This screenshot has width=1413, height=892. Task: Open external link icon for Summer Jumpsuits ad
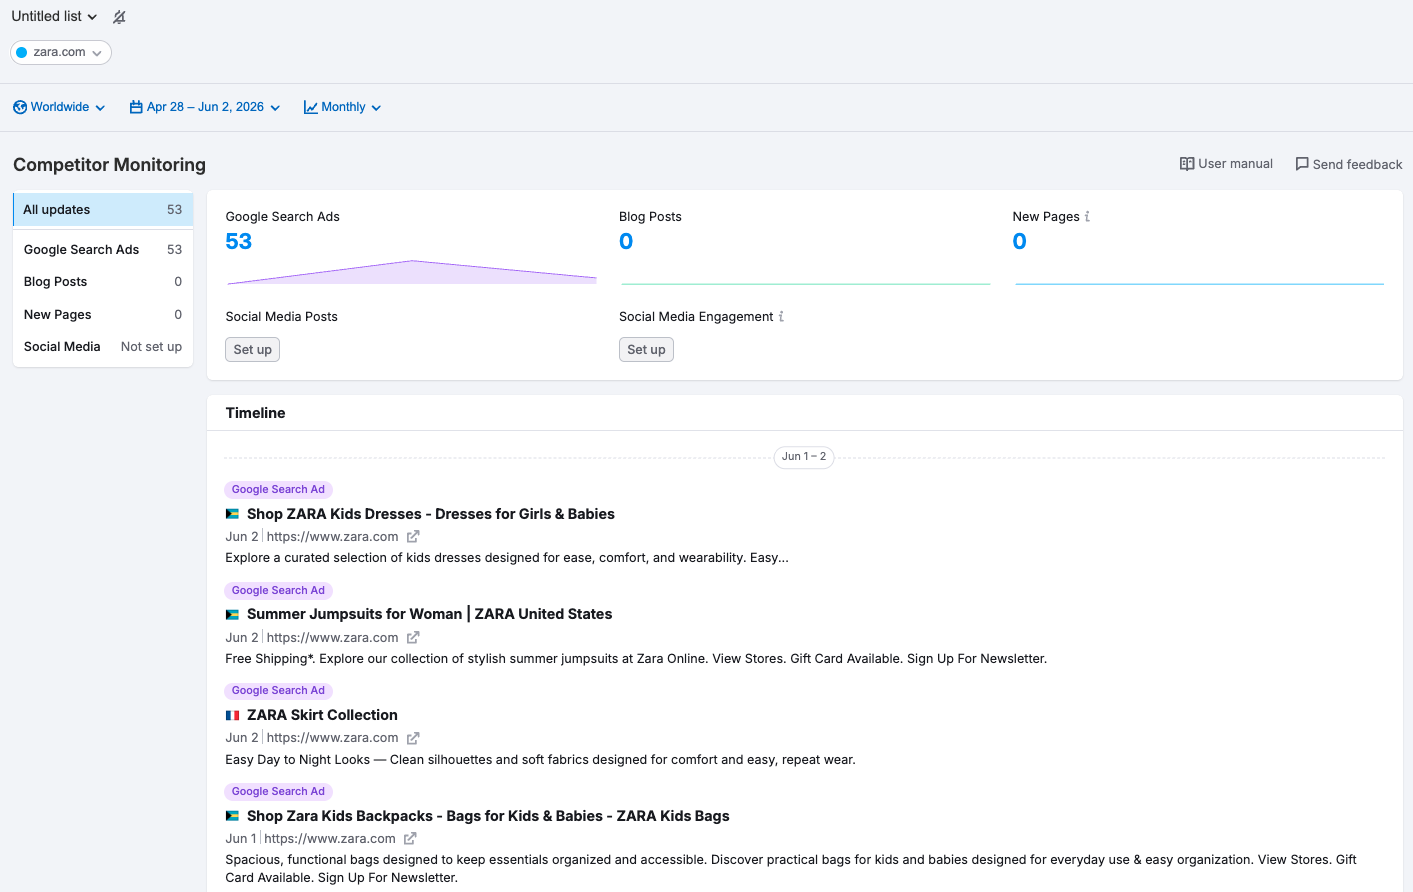pos(413,637)
